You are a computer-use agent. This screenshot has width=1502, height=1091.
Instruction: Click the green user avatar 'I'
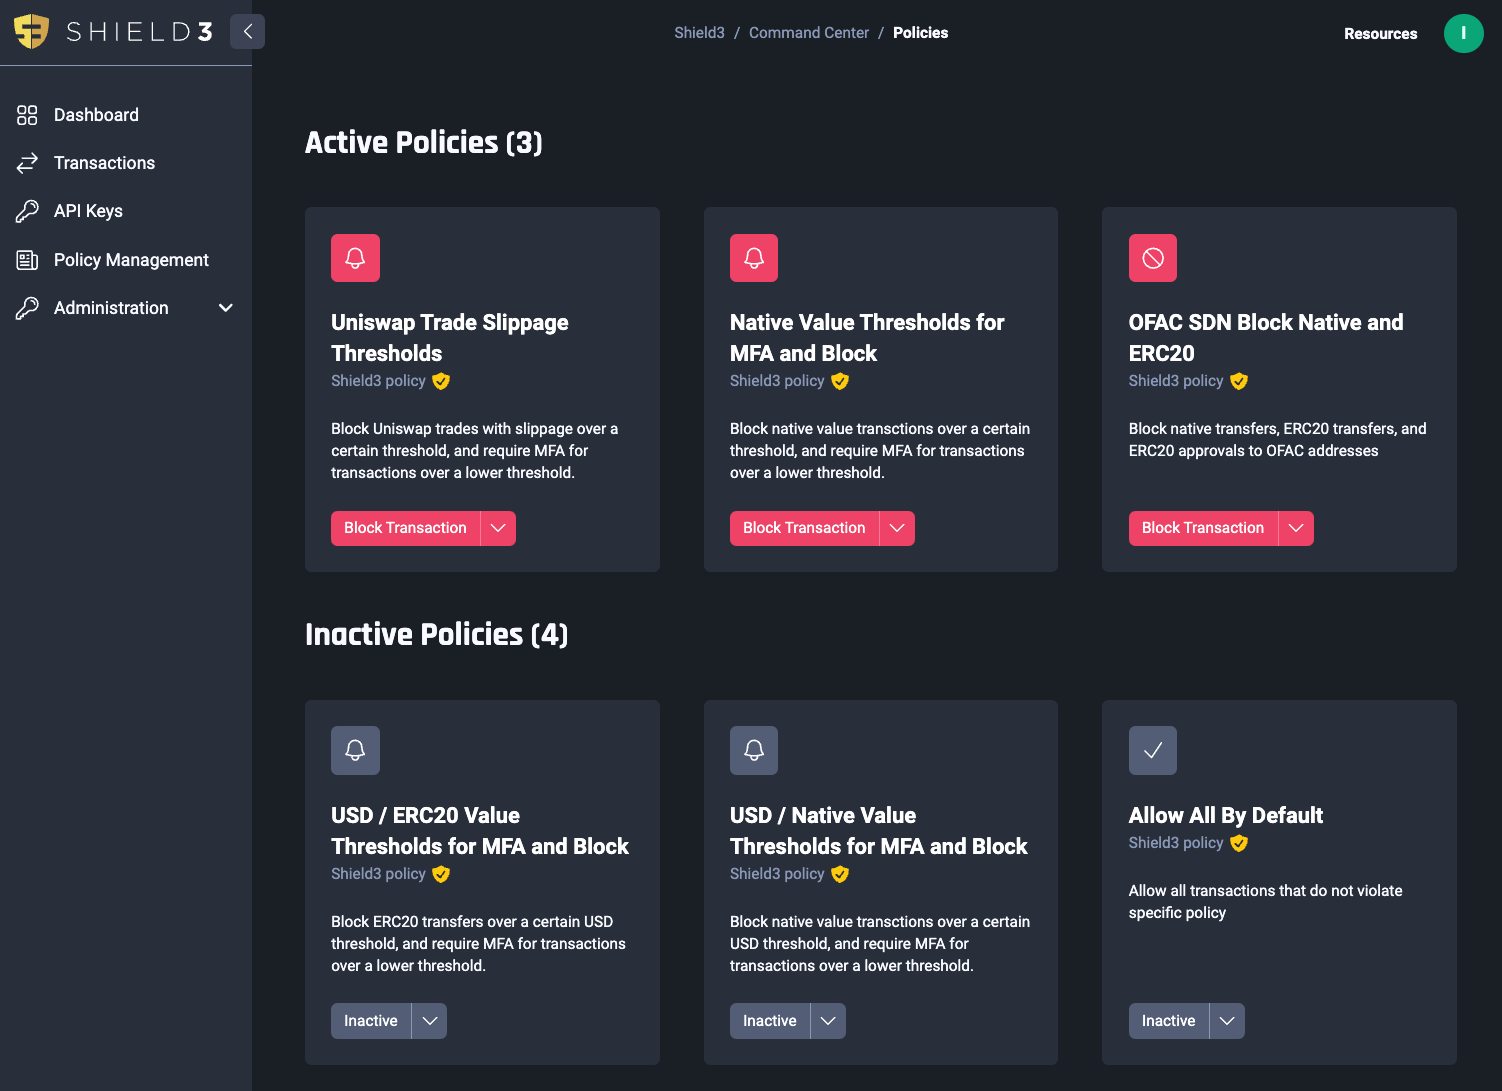(x=1463, y=33)
